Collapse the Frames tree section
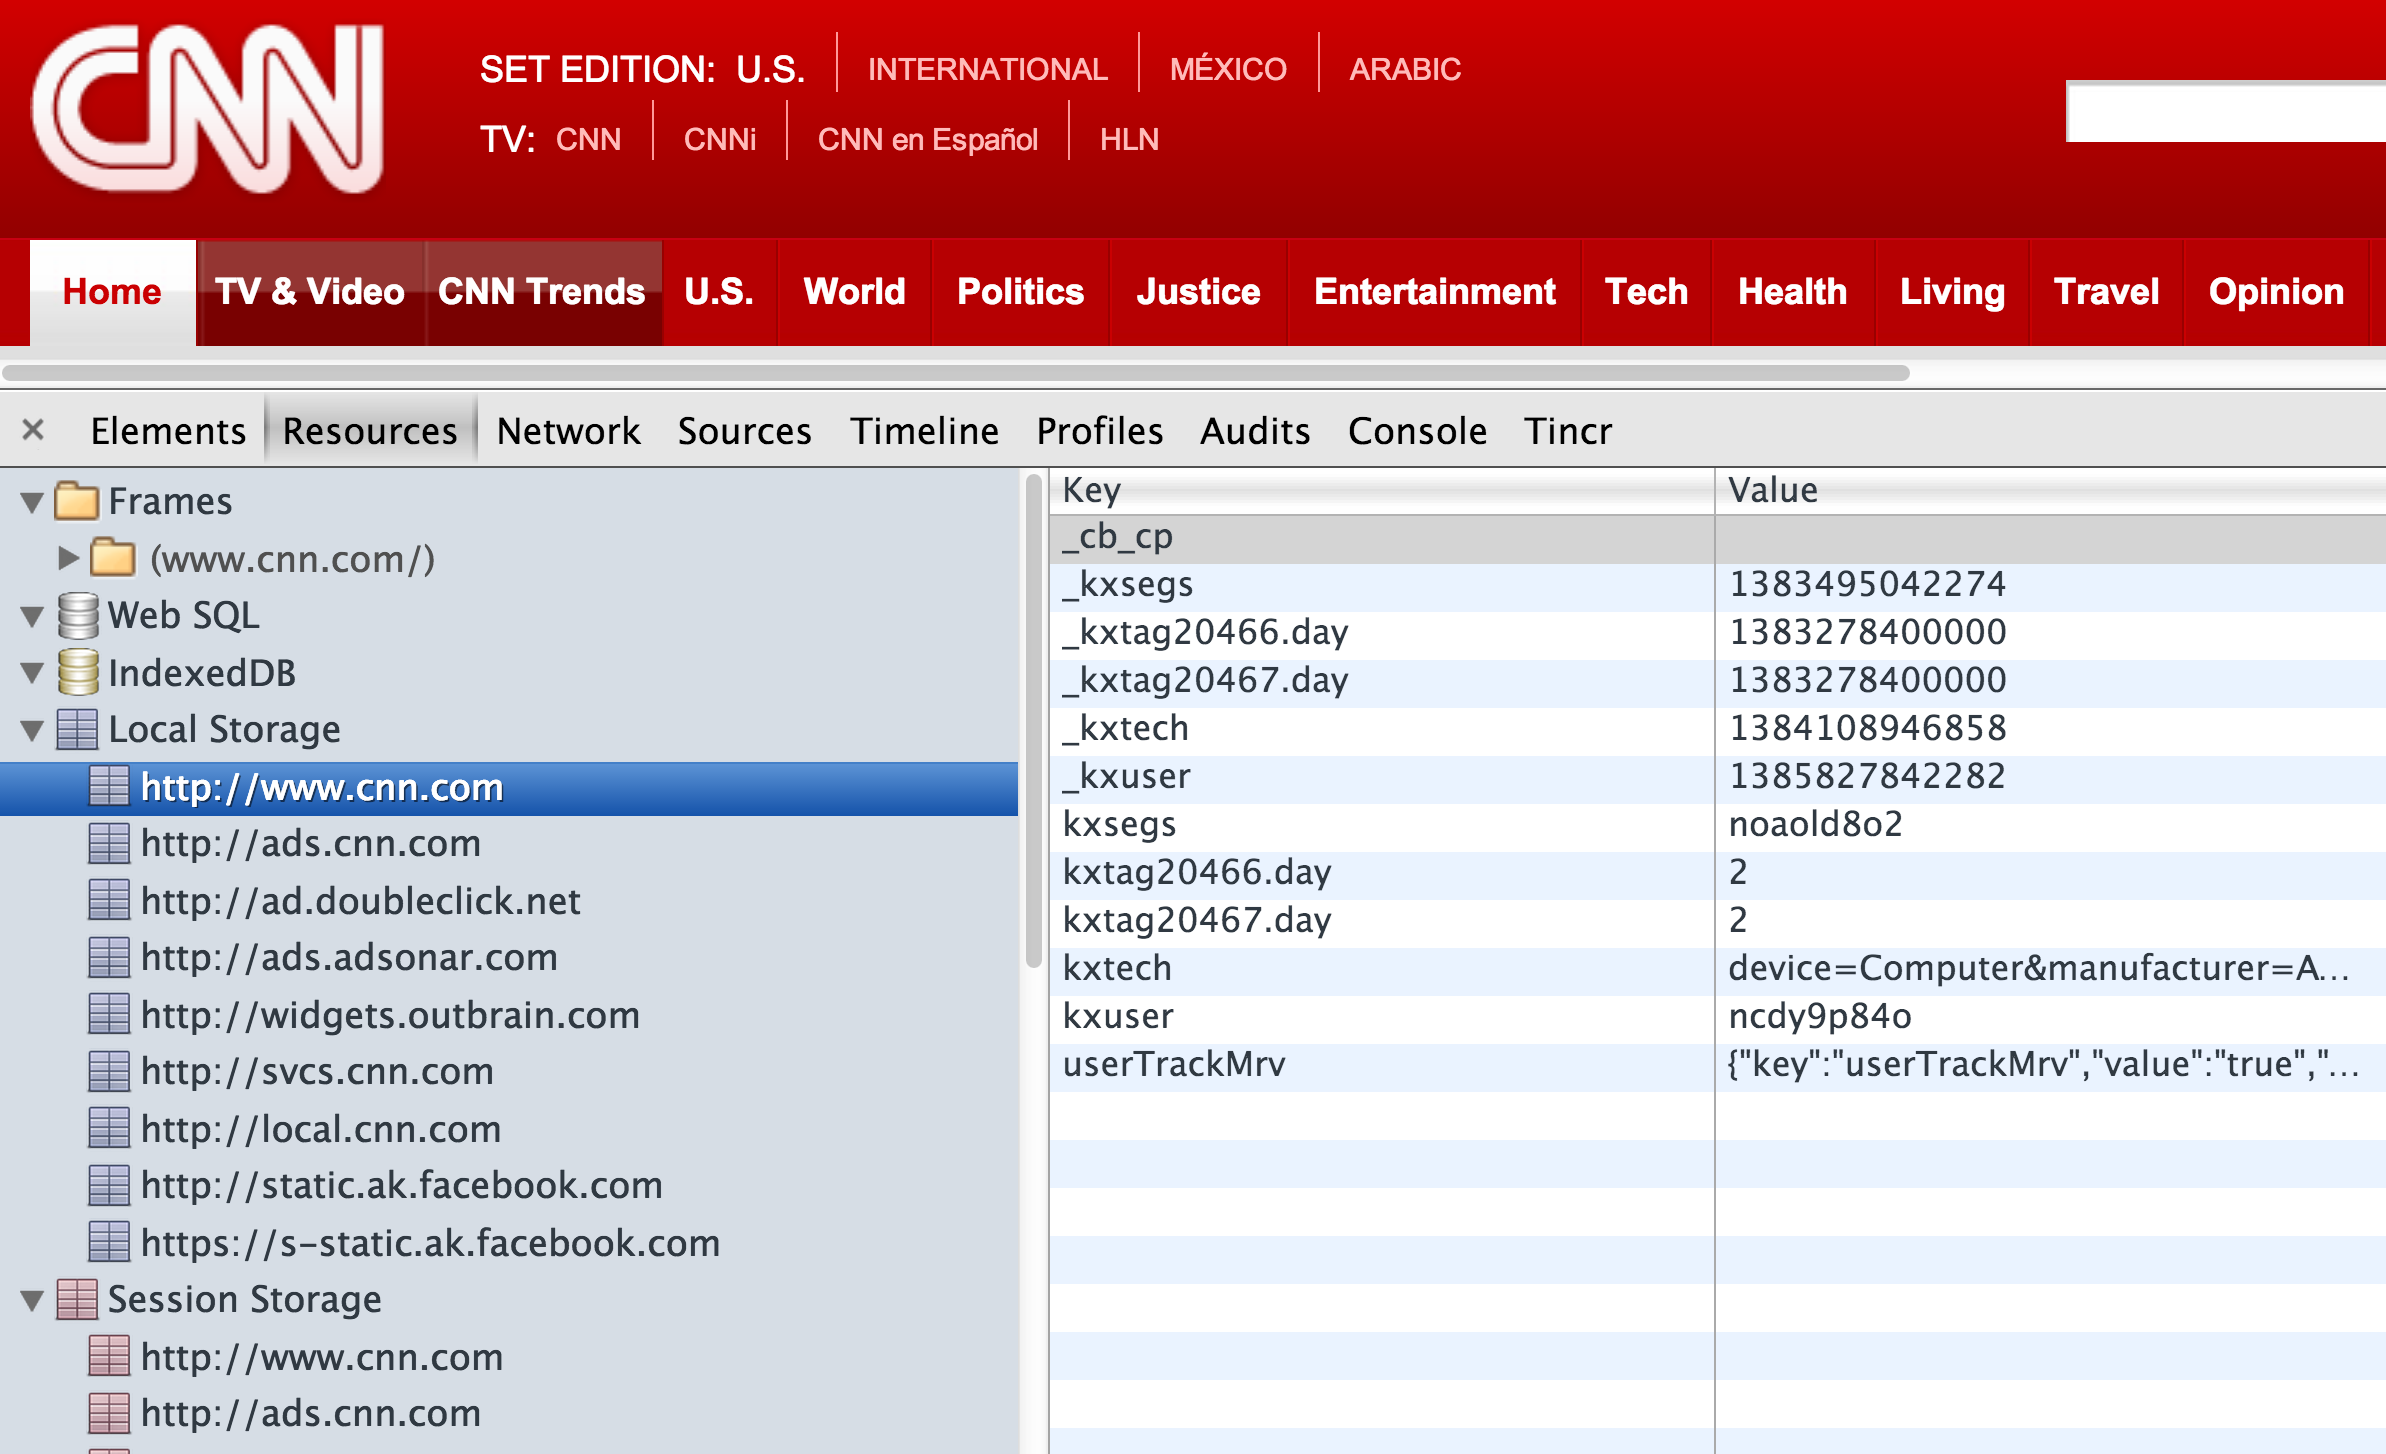This screenshot has width=2386, height=1454. [x=32, y=502]
